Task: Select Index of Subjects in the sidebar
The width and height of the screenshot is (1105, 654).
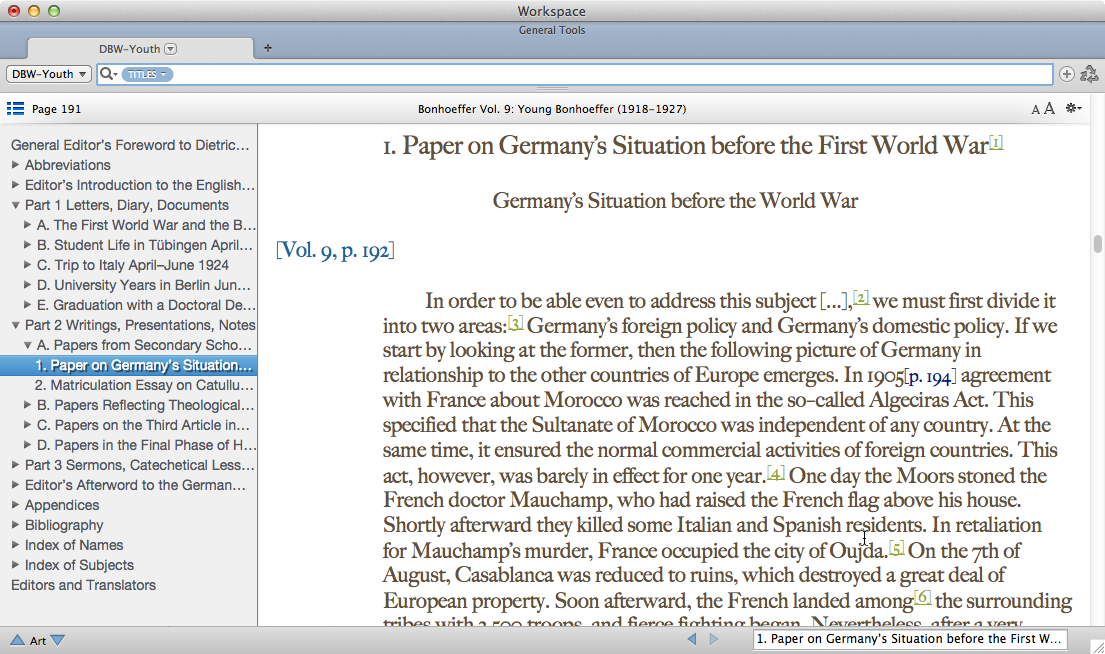Action: [x=79, y=565]
